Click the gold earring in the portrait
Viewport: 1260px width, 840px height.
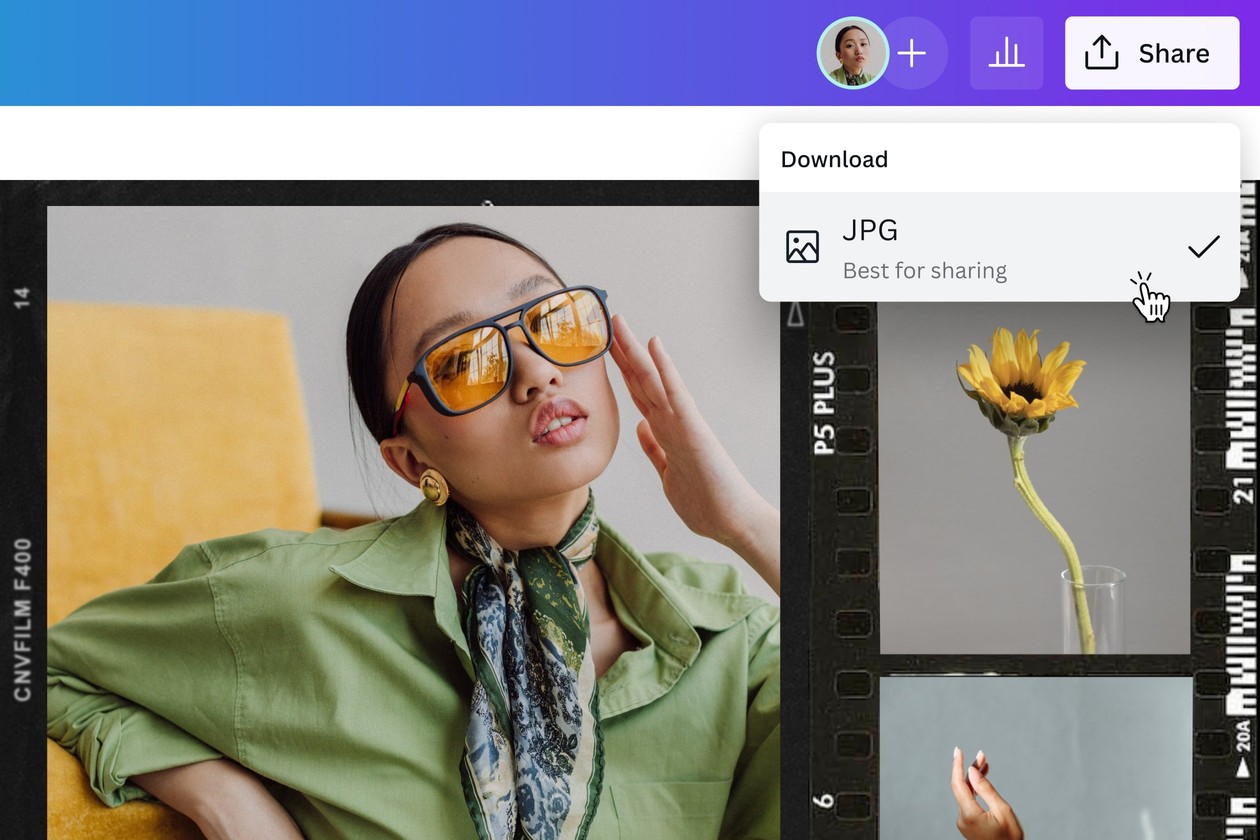tap(434, 487)
